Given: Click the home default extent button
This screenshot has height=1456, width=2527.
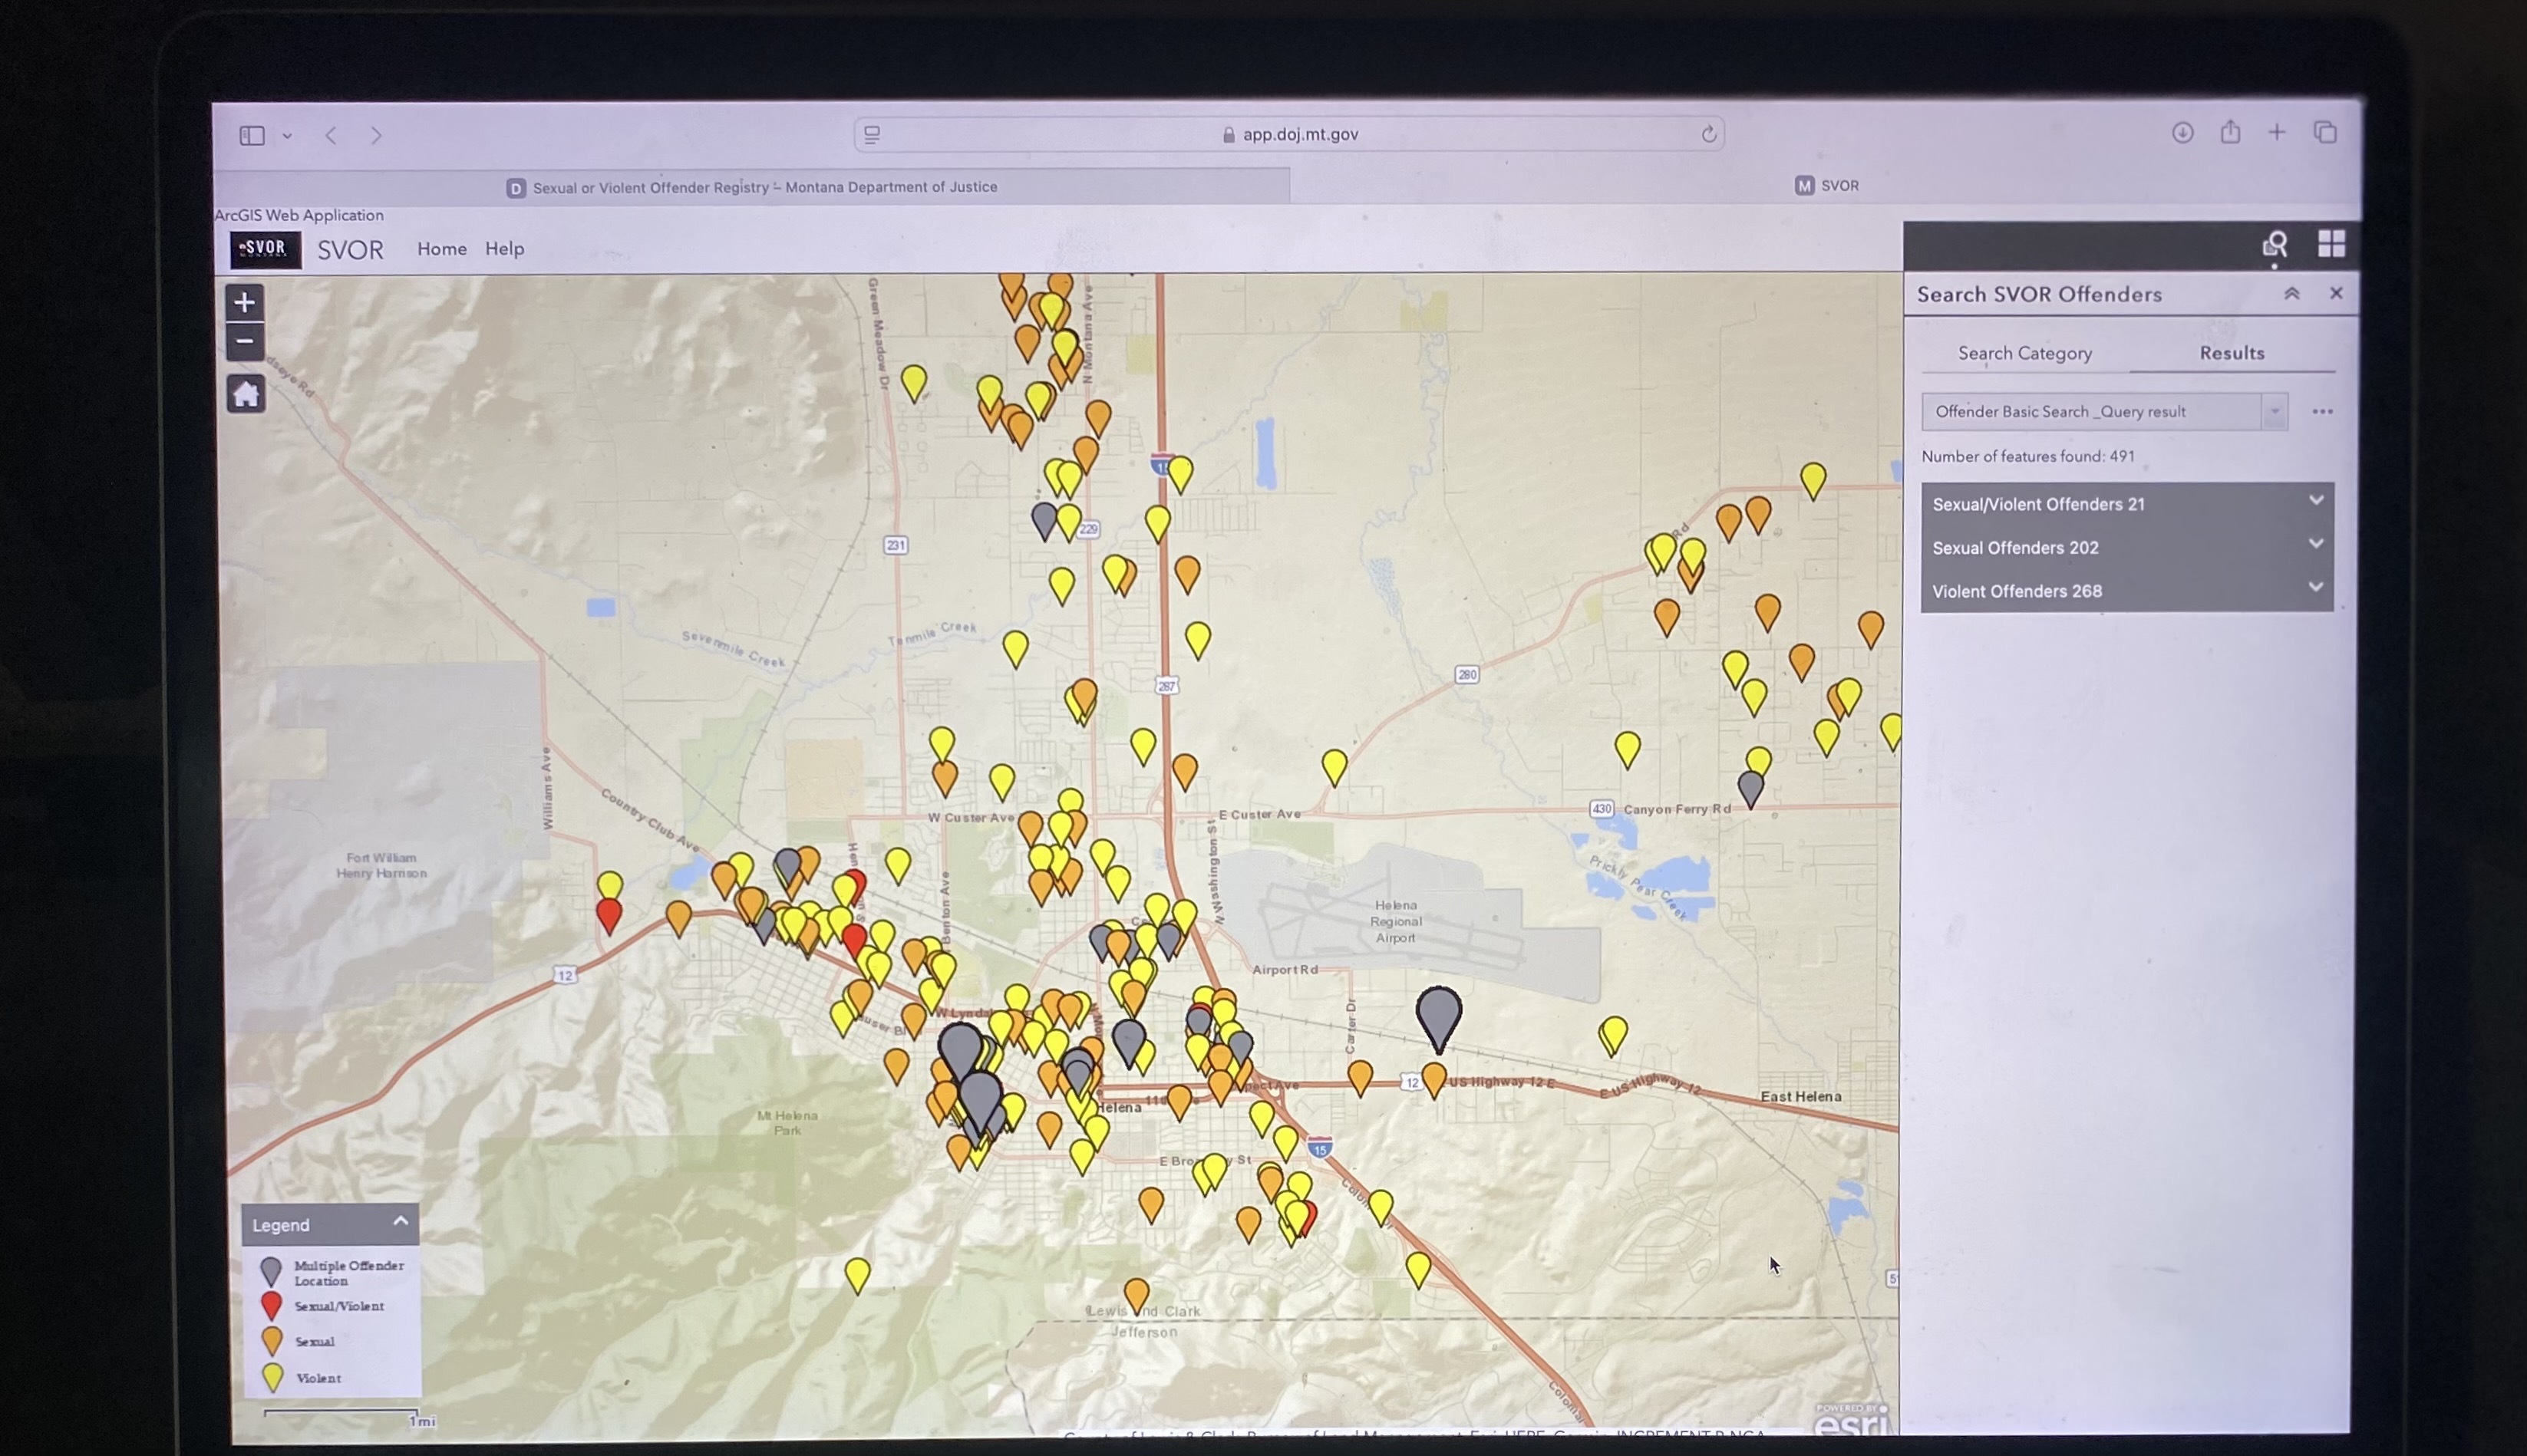Looking at the screenshot, I should [x=246, y=394].
